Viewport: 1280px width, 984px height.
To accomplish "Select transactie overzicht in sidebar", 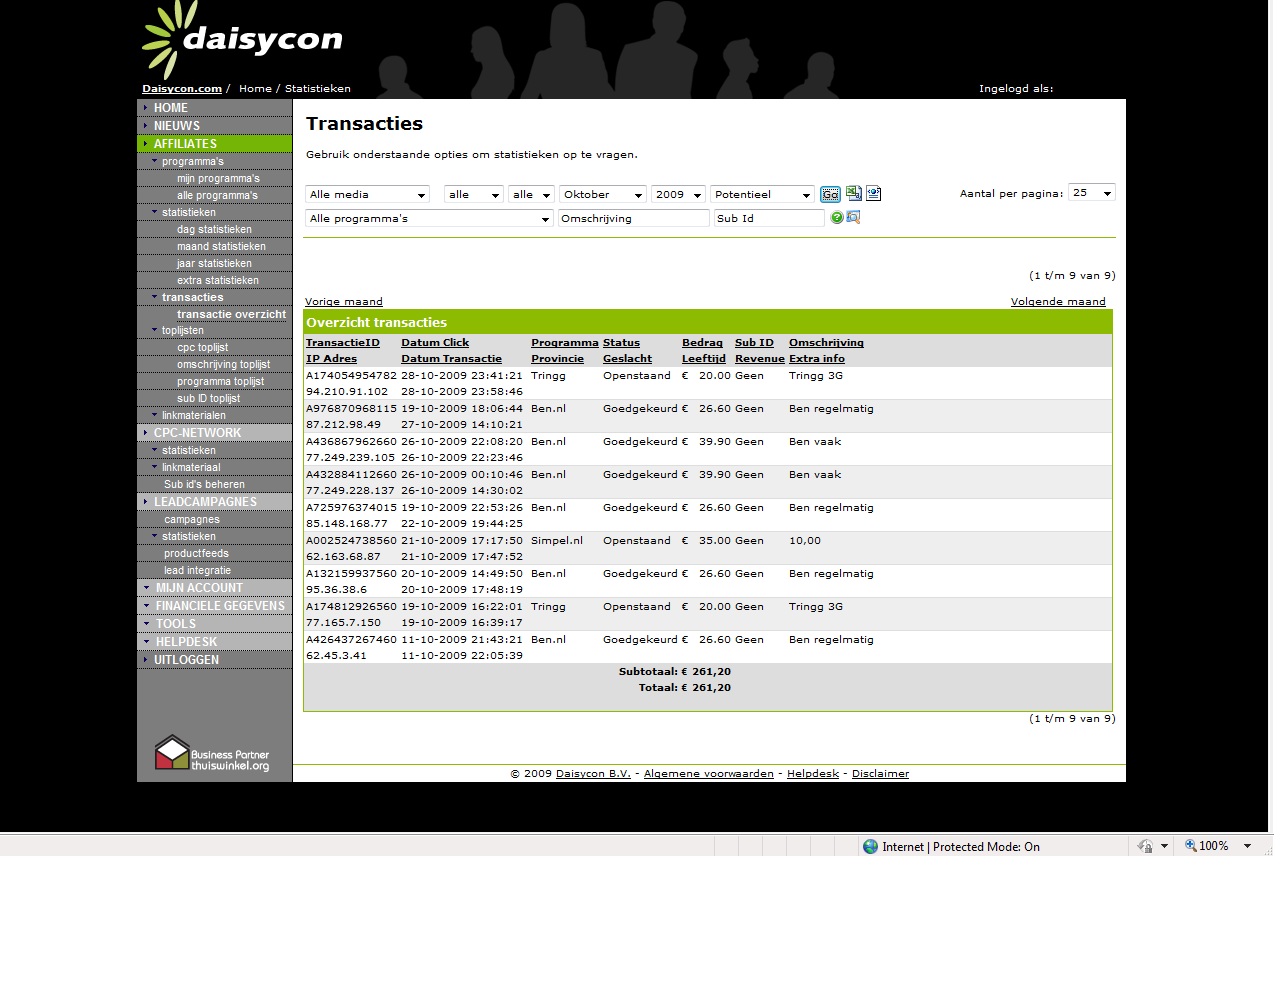I will pyautogui.click(x=231, y=314).
